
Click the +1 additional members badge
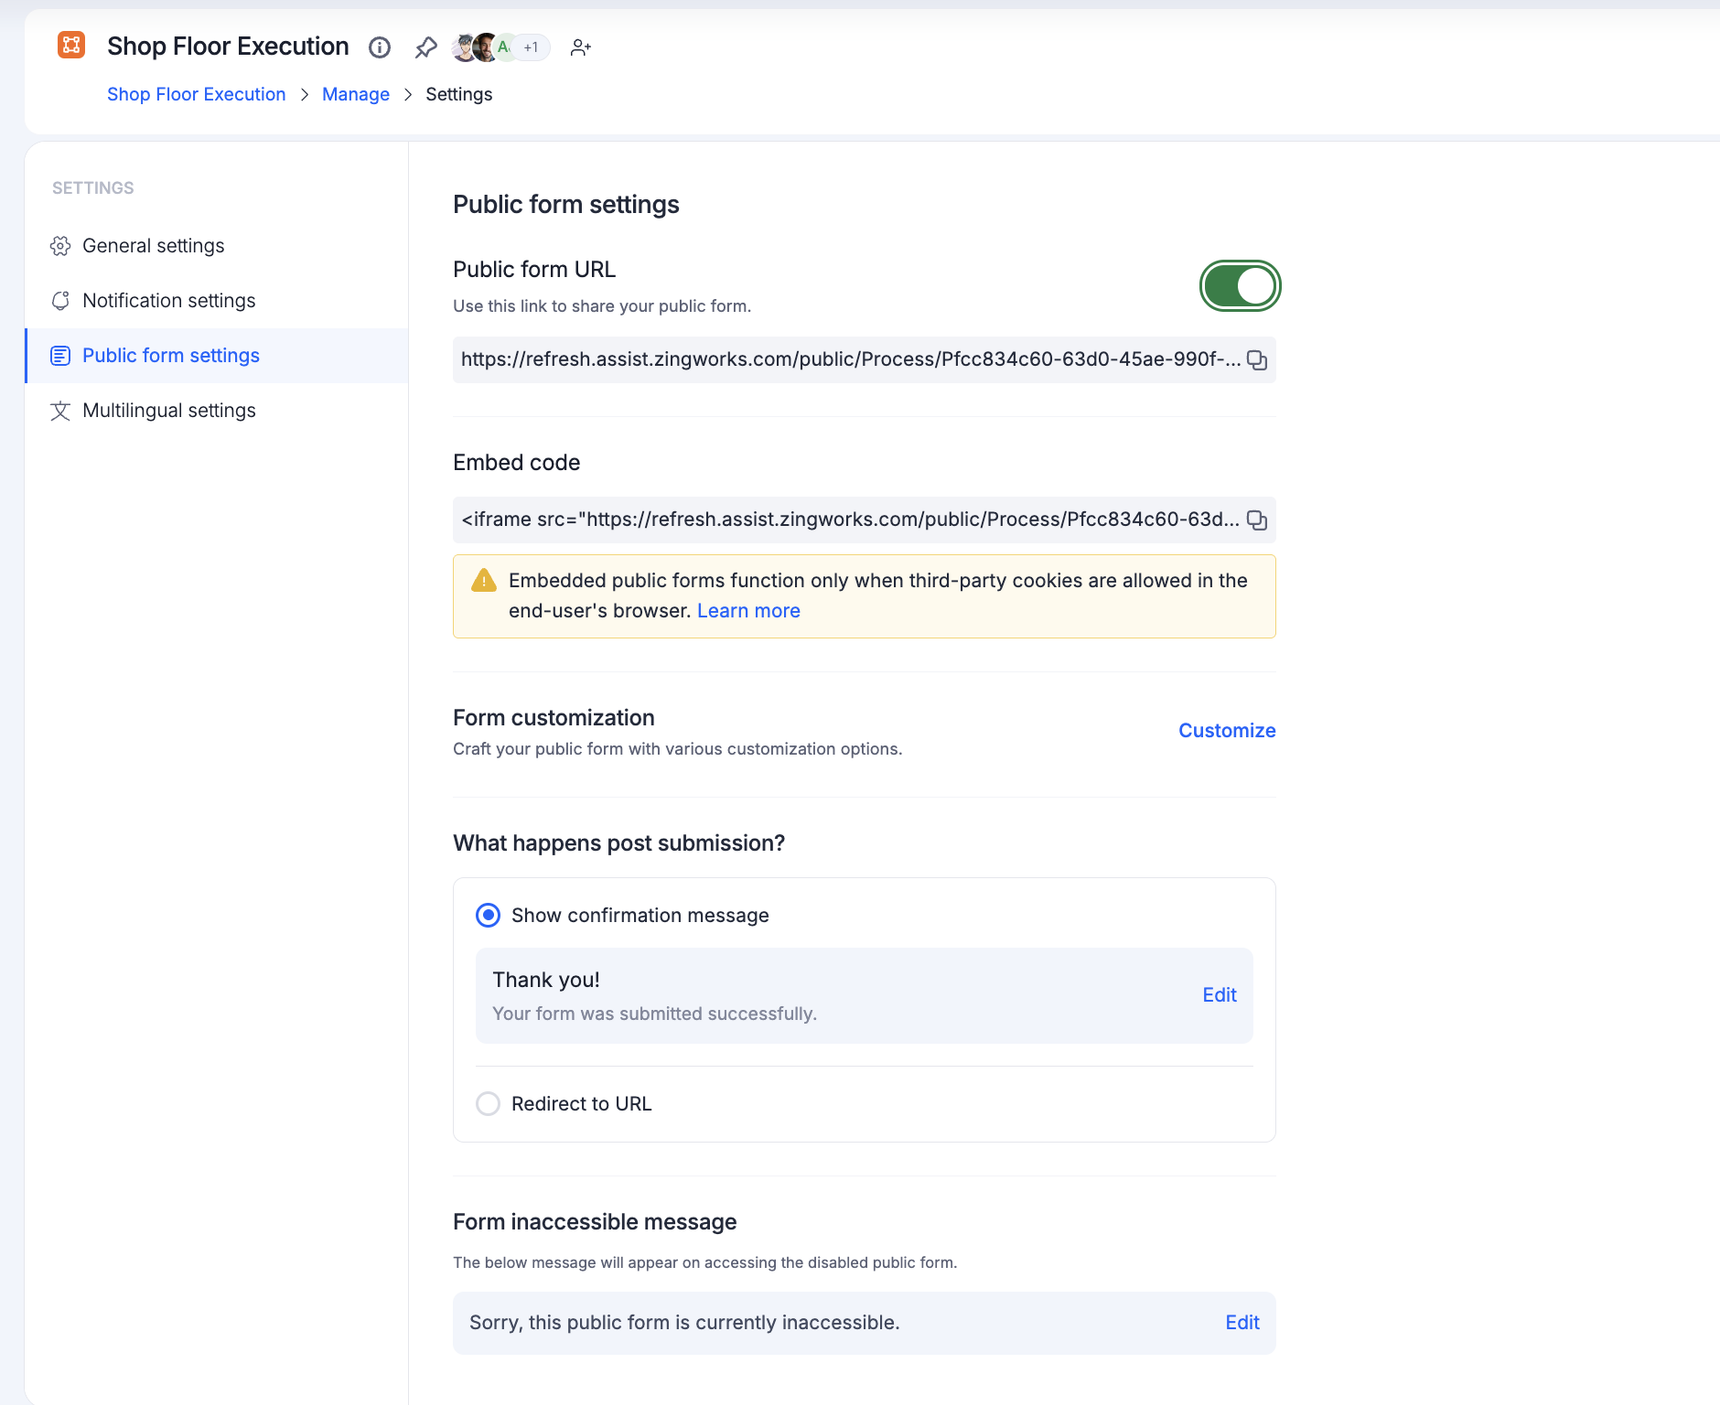tap(532, 47)
